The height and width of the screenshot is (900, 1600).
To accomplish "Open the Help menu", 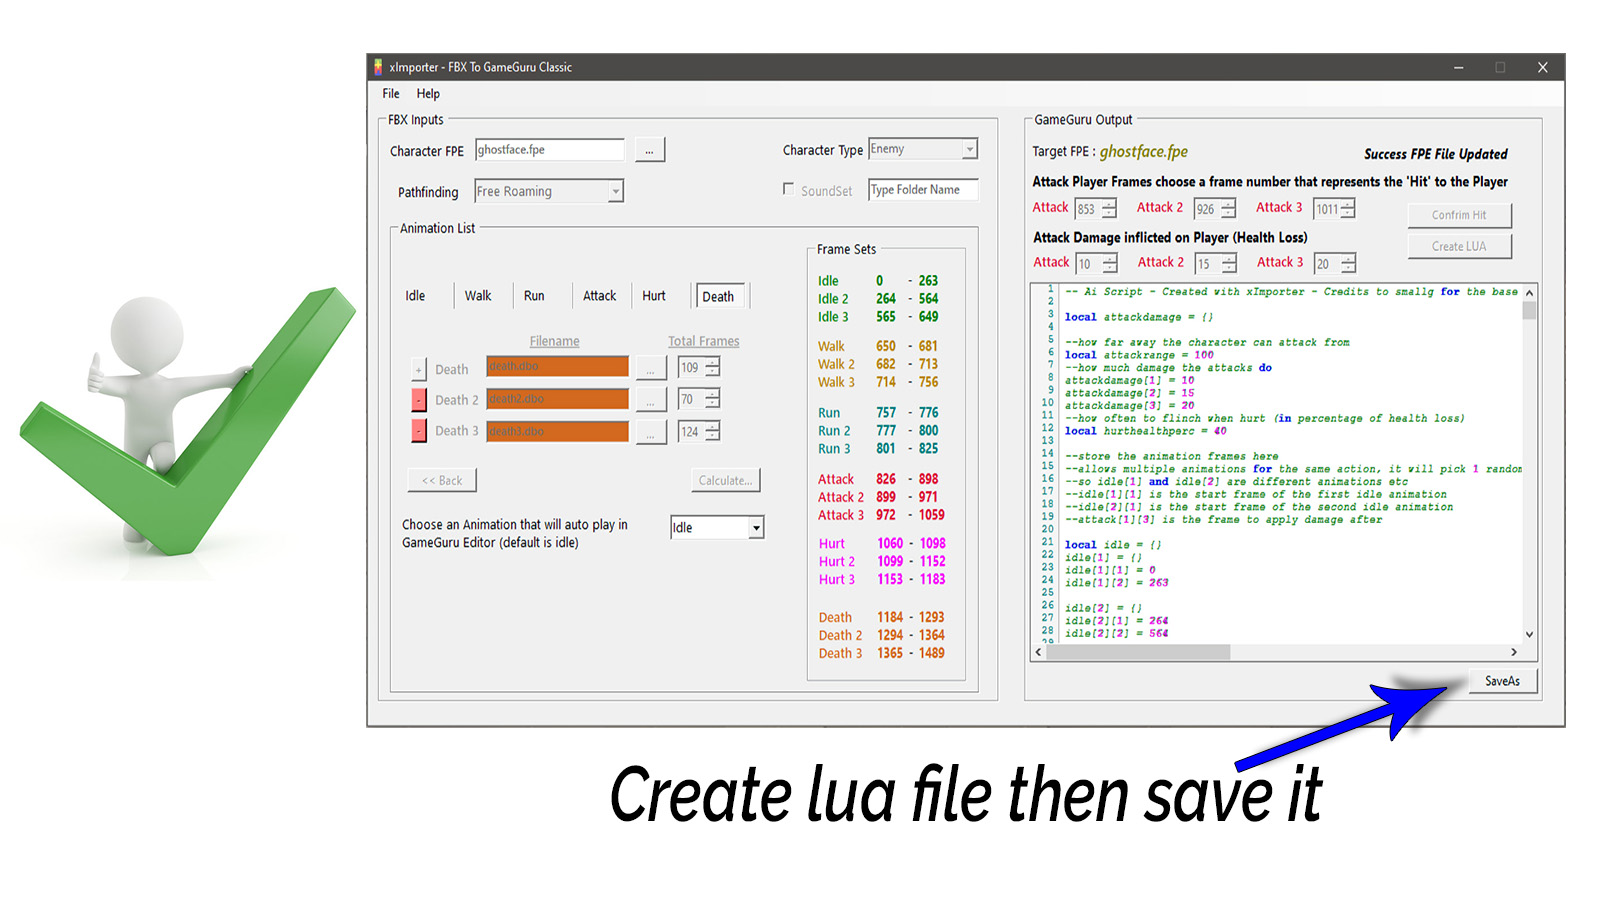I will click(x=428, y=94).
